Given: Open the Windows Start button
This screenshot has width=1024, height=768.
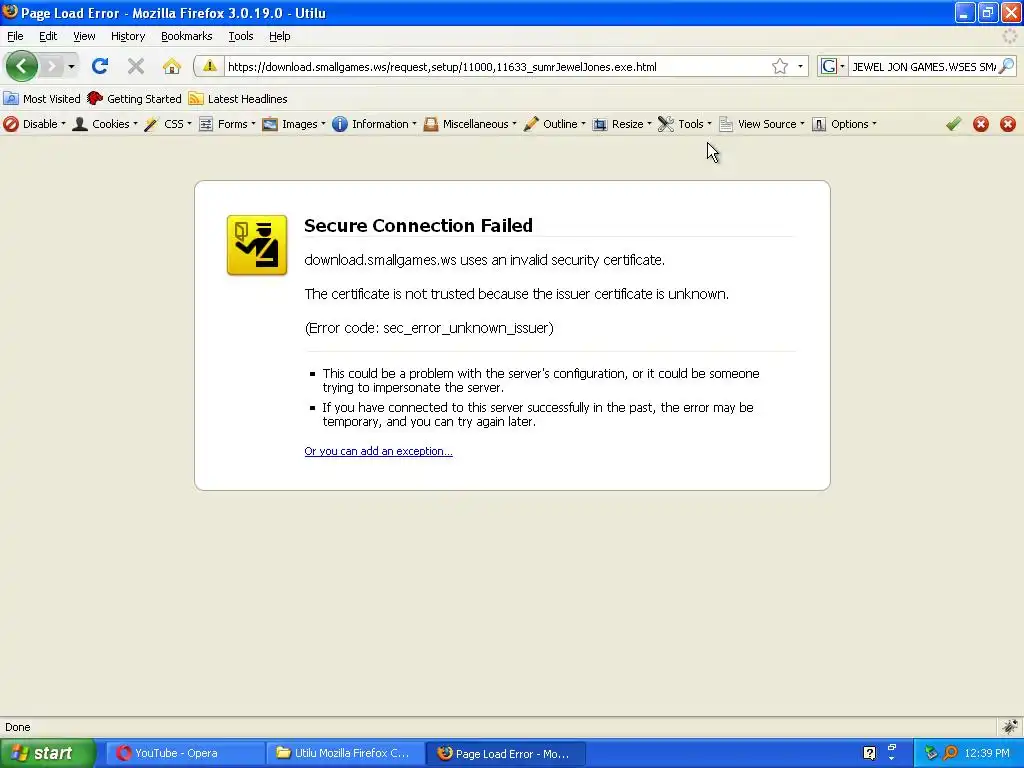Looking at the screenshot, I should (47, 753).
